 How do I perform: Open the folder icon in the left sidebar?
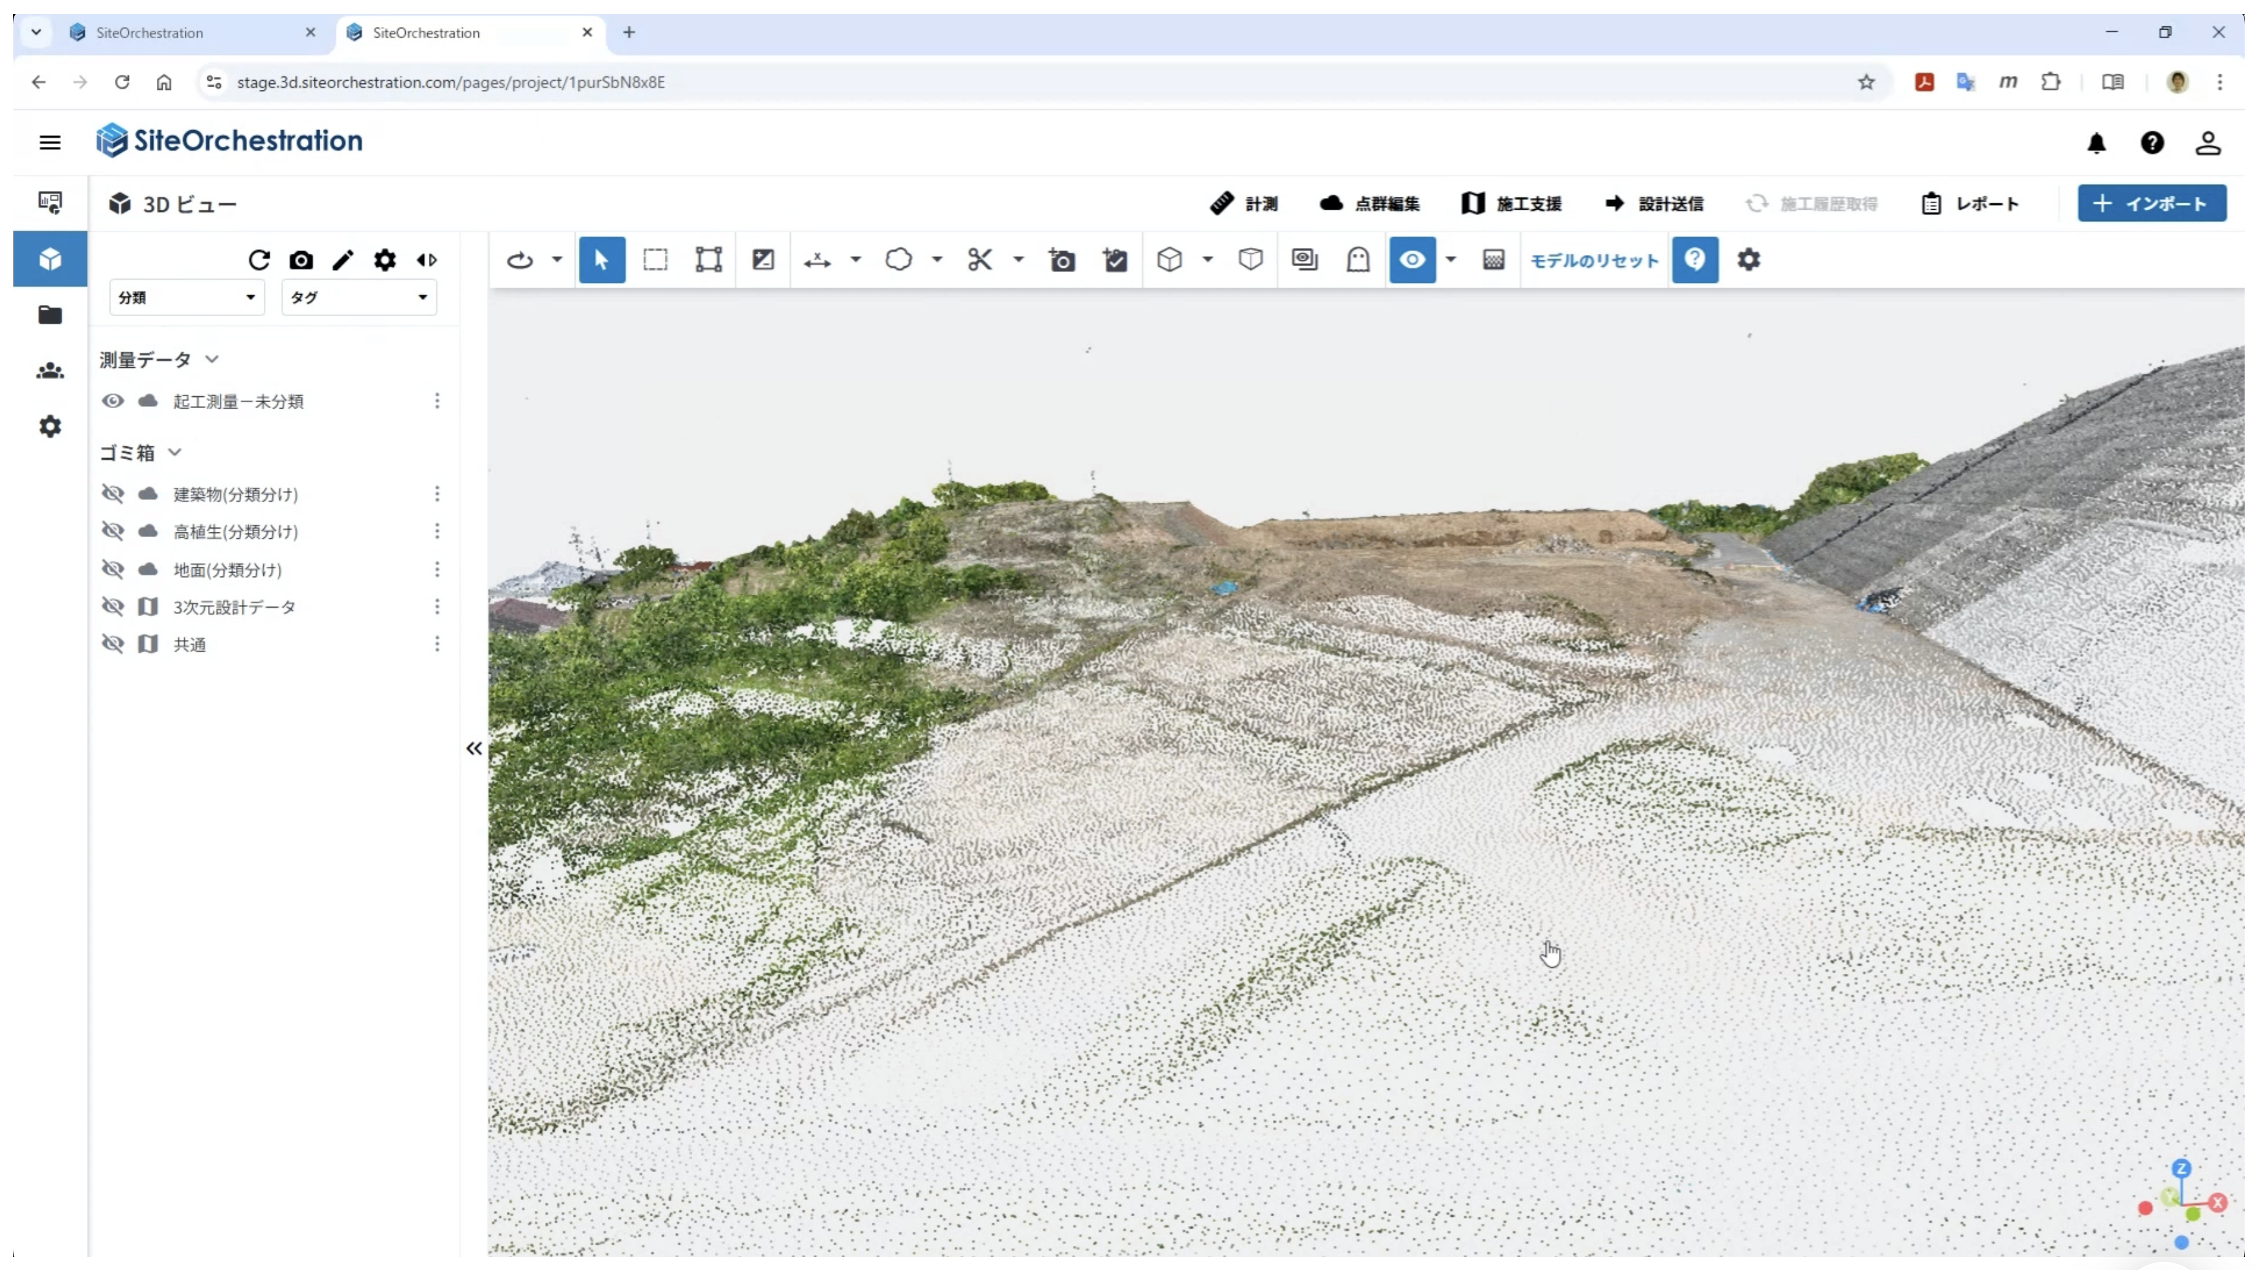(50, 315)
